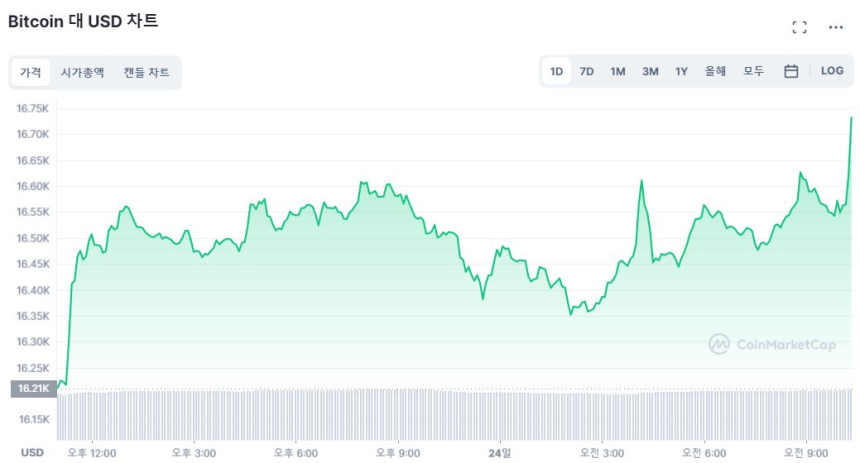Viewport: 860px width, 463px height.
Task: Click the 16.60K axis label
Action: (x=32, y=187)
